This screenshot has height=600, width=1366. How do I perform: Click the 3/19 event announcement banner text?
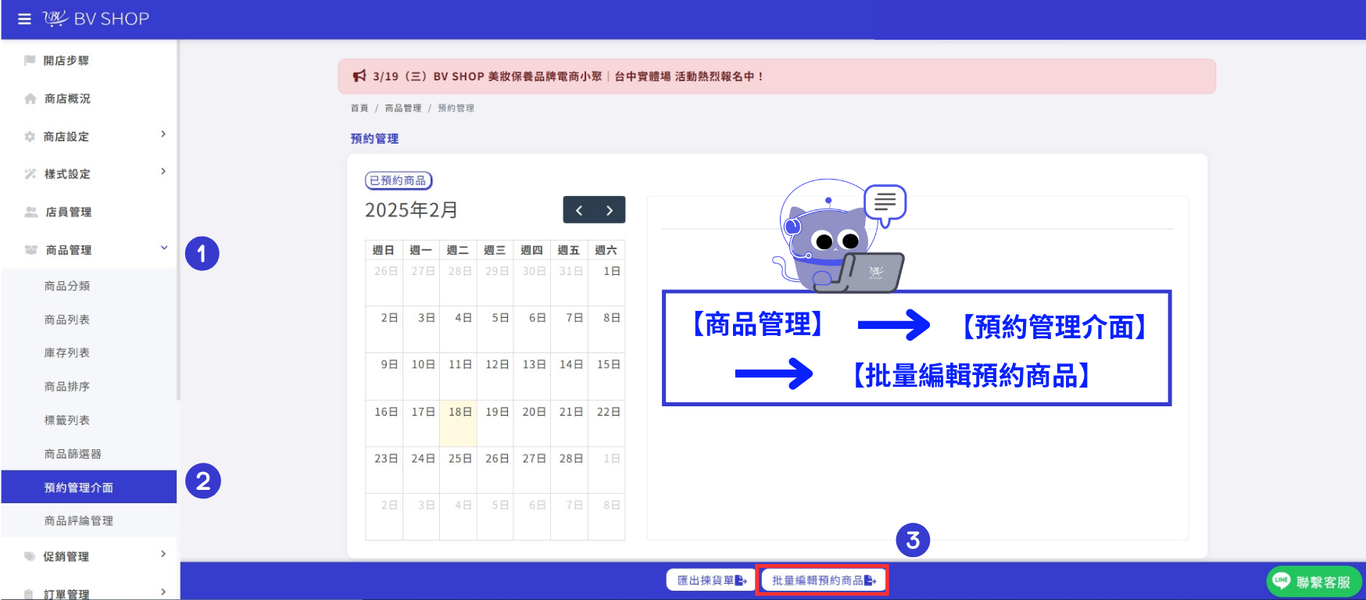[568, 76]
